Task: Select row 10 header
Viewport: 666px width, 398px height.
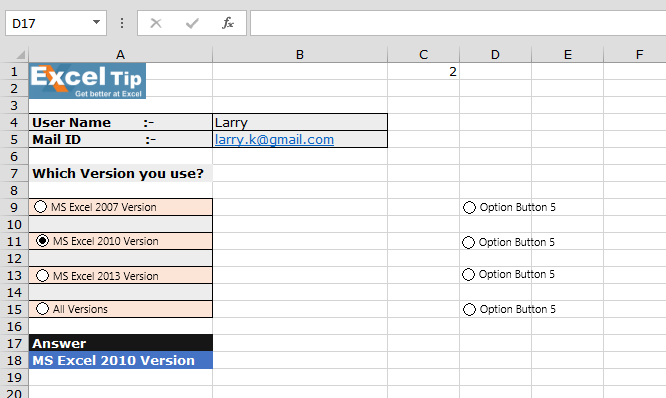Action: (x=14, y=224)
